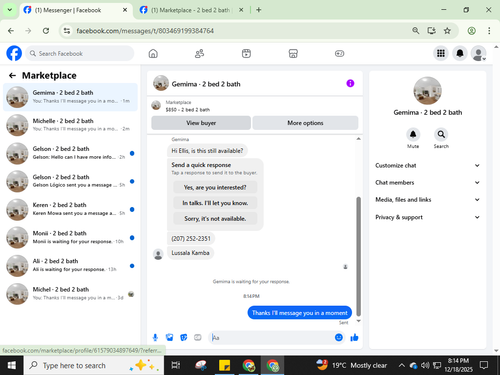This screenshot has width=500, height=375.
Task: Show hidden system tray icons chevron
Action: coord(402,365)
